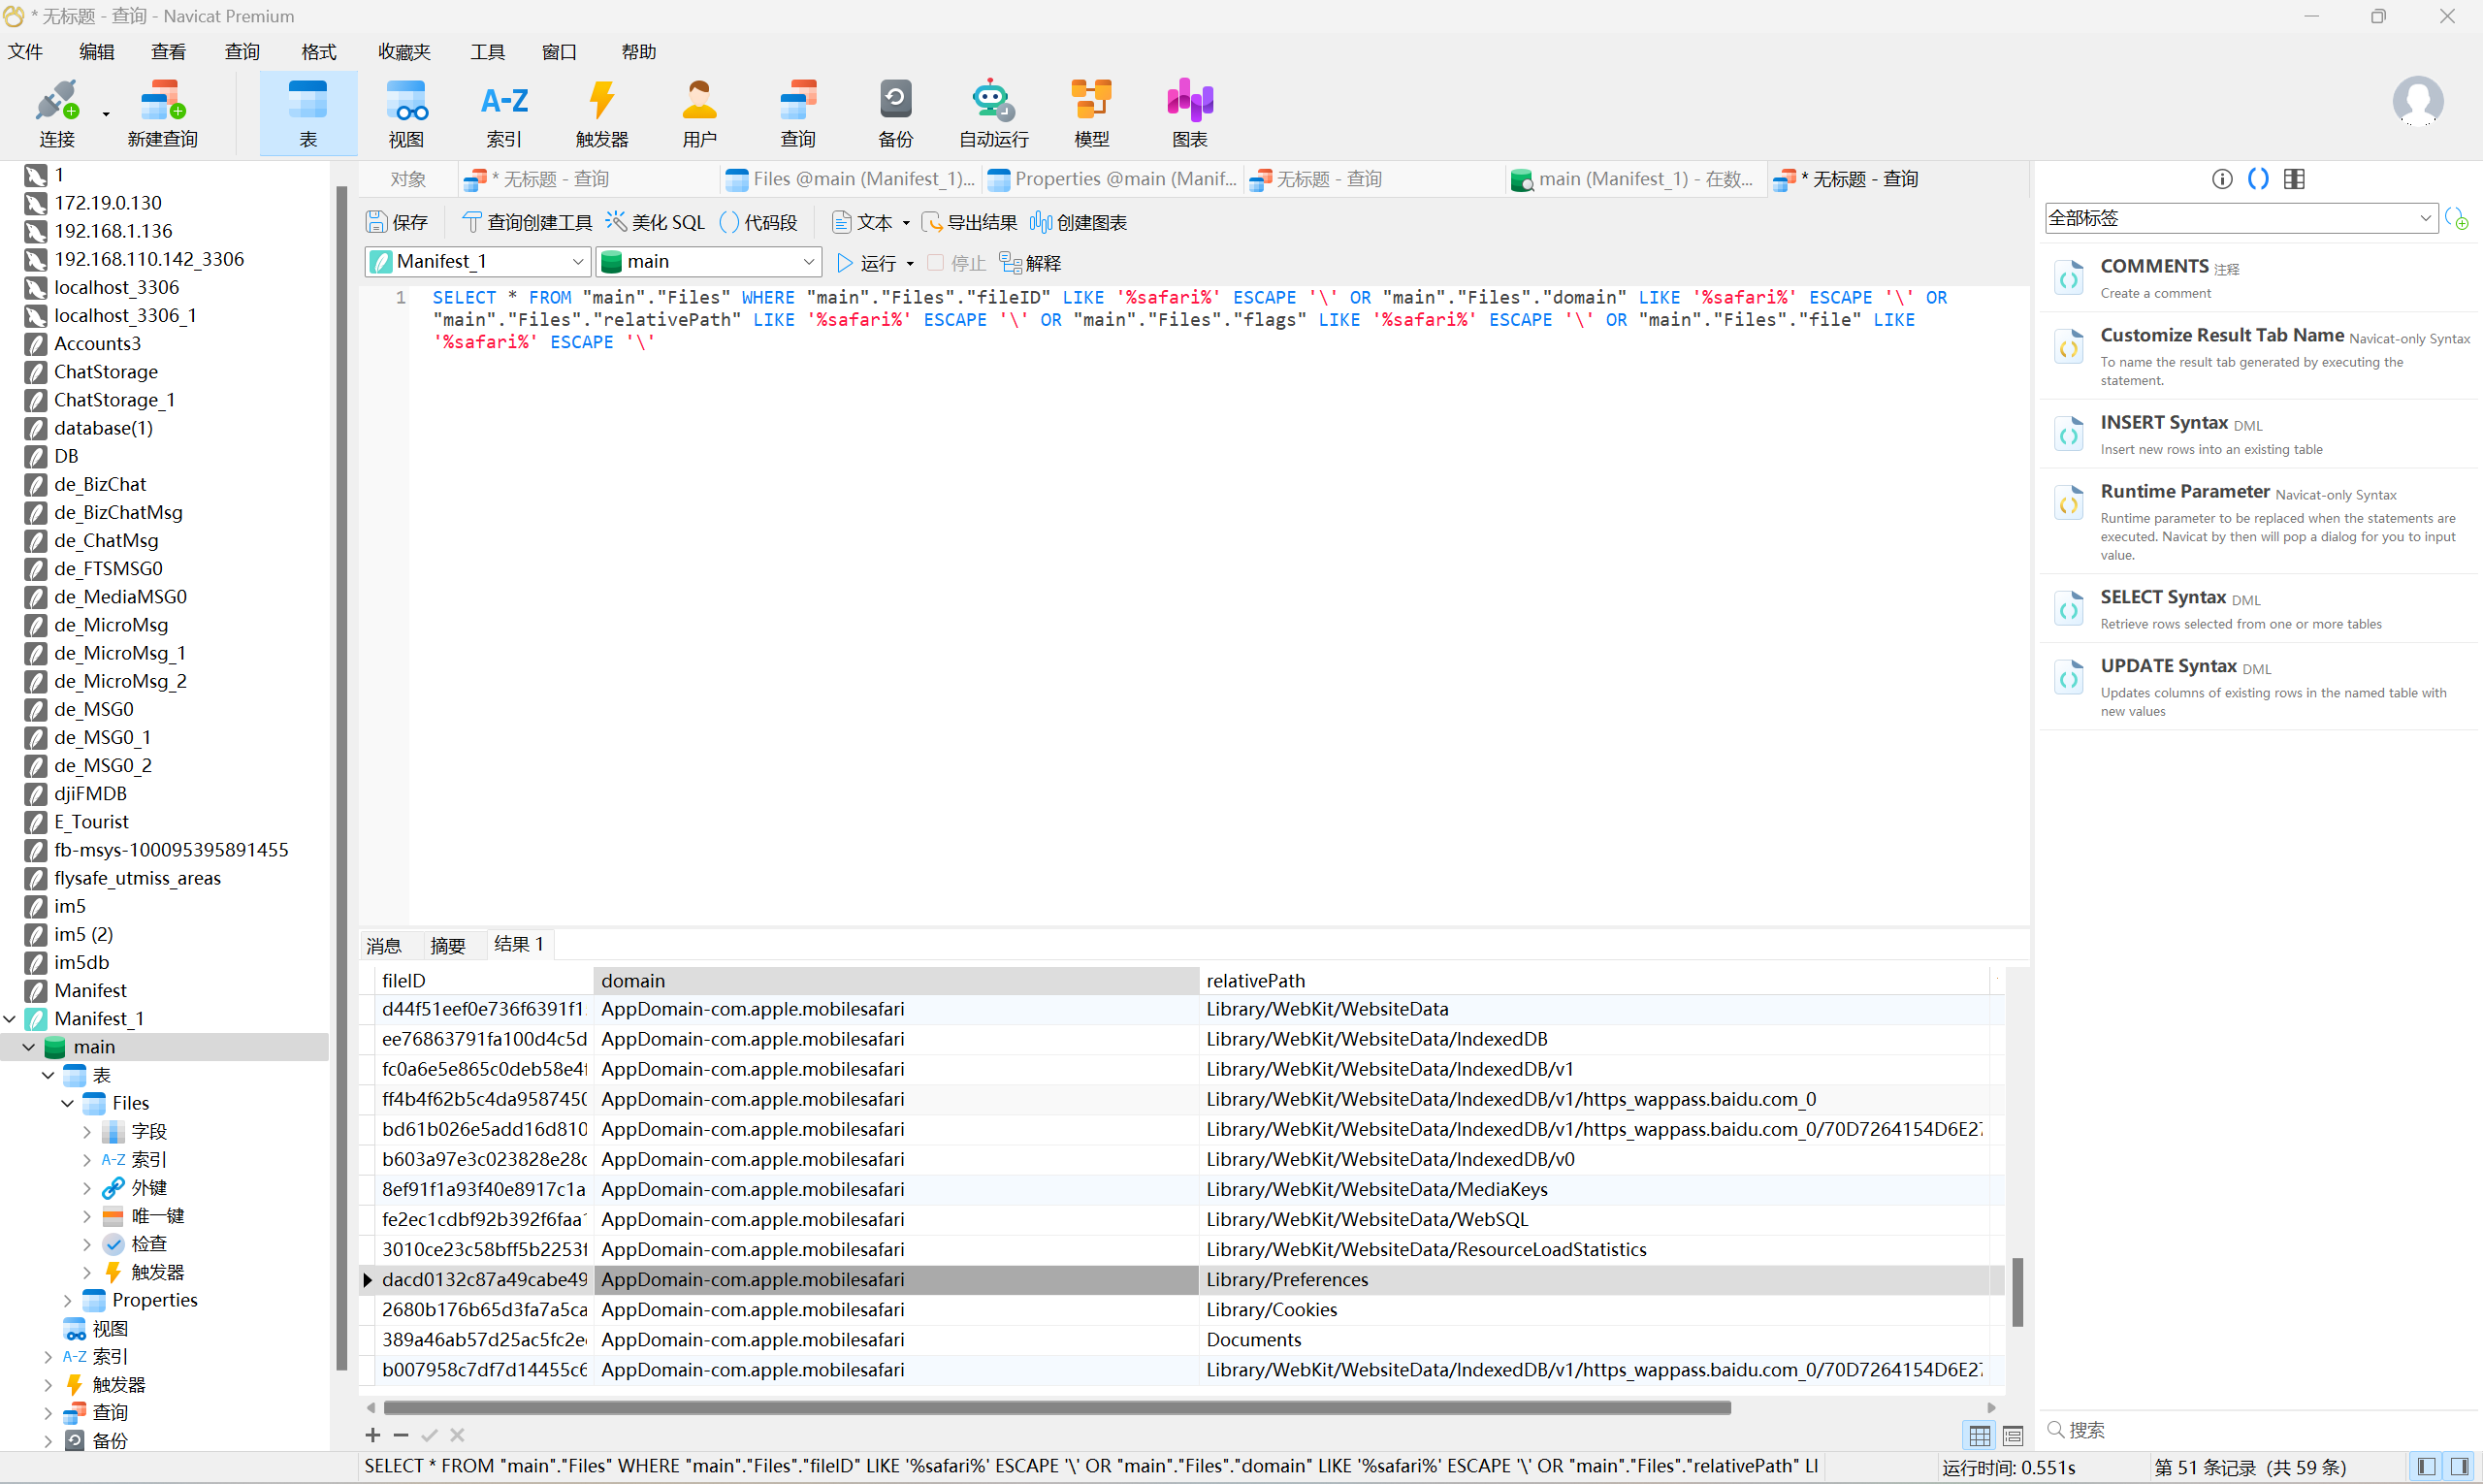Collapse the Manifest_1 tree node
The image size is (2483, 1484).
[x=10, y=1019]
